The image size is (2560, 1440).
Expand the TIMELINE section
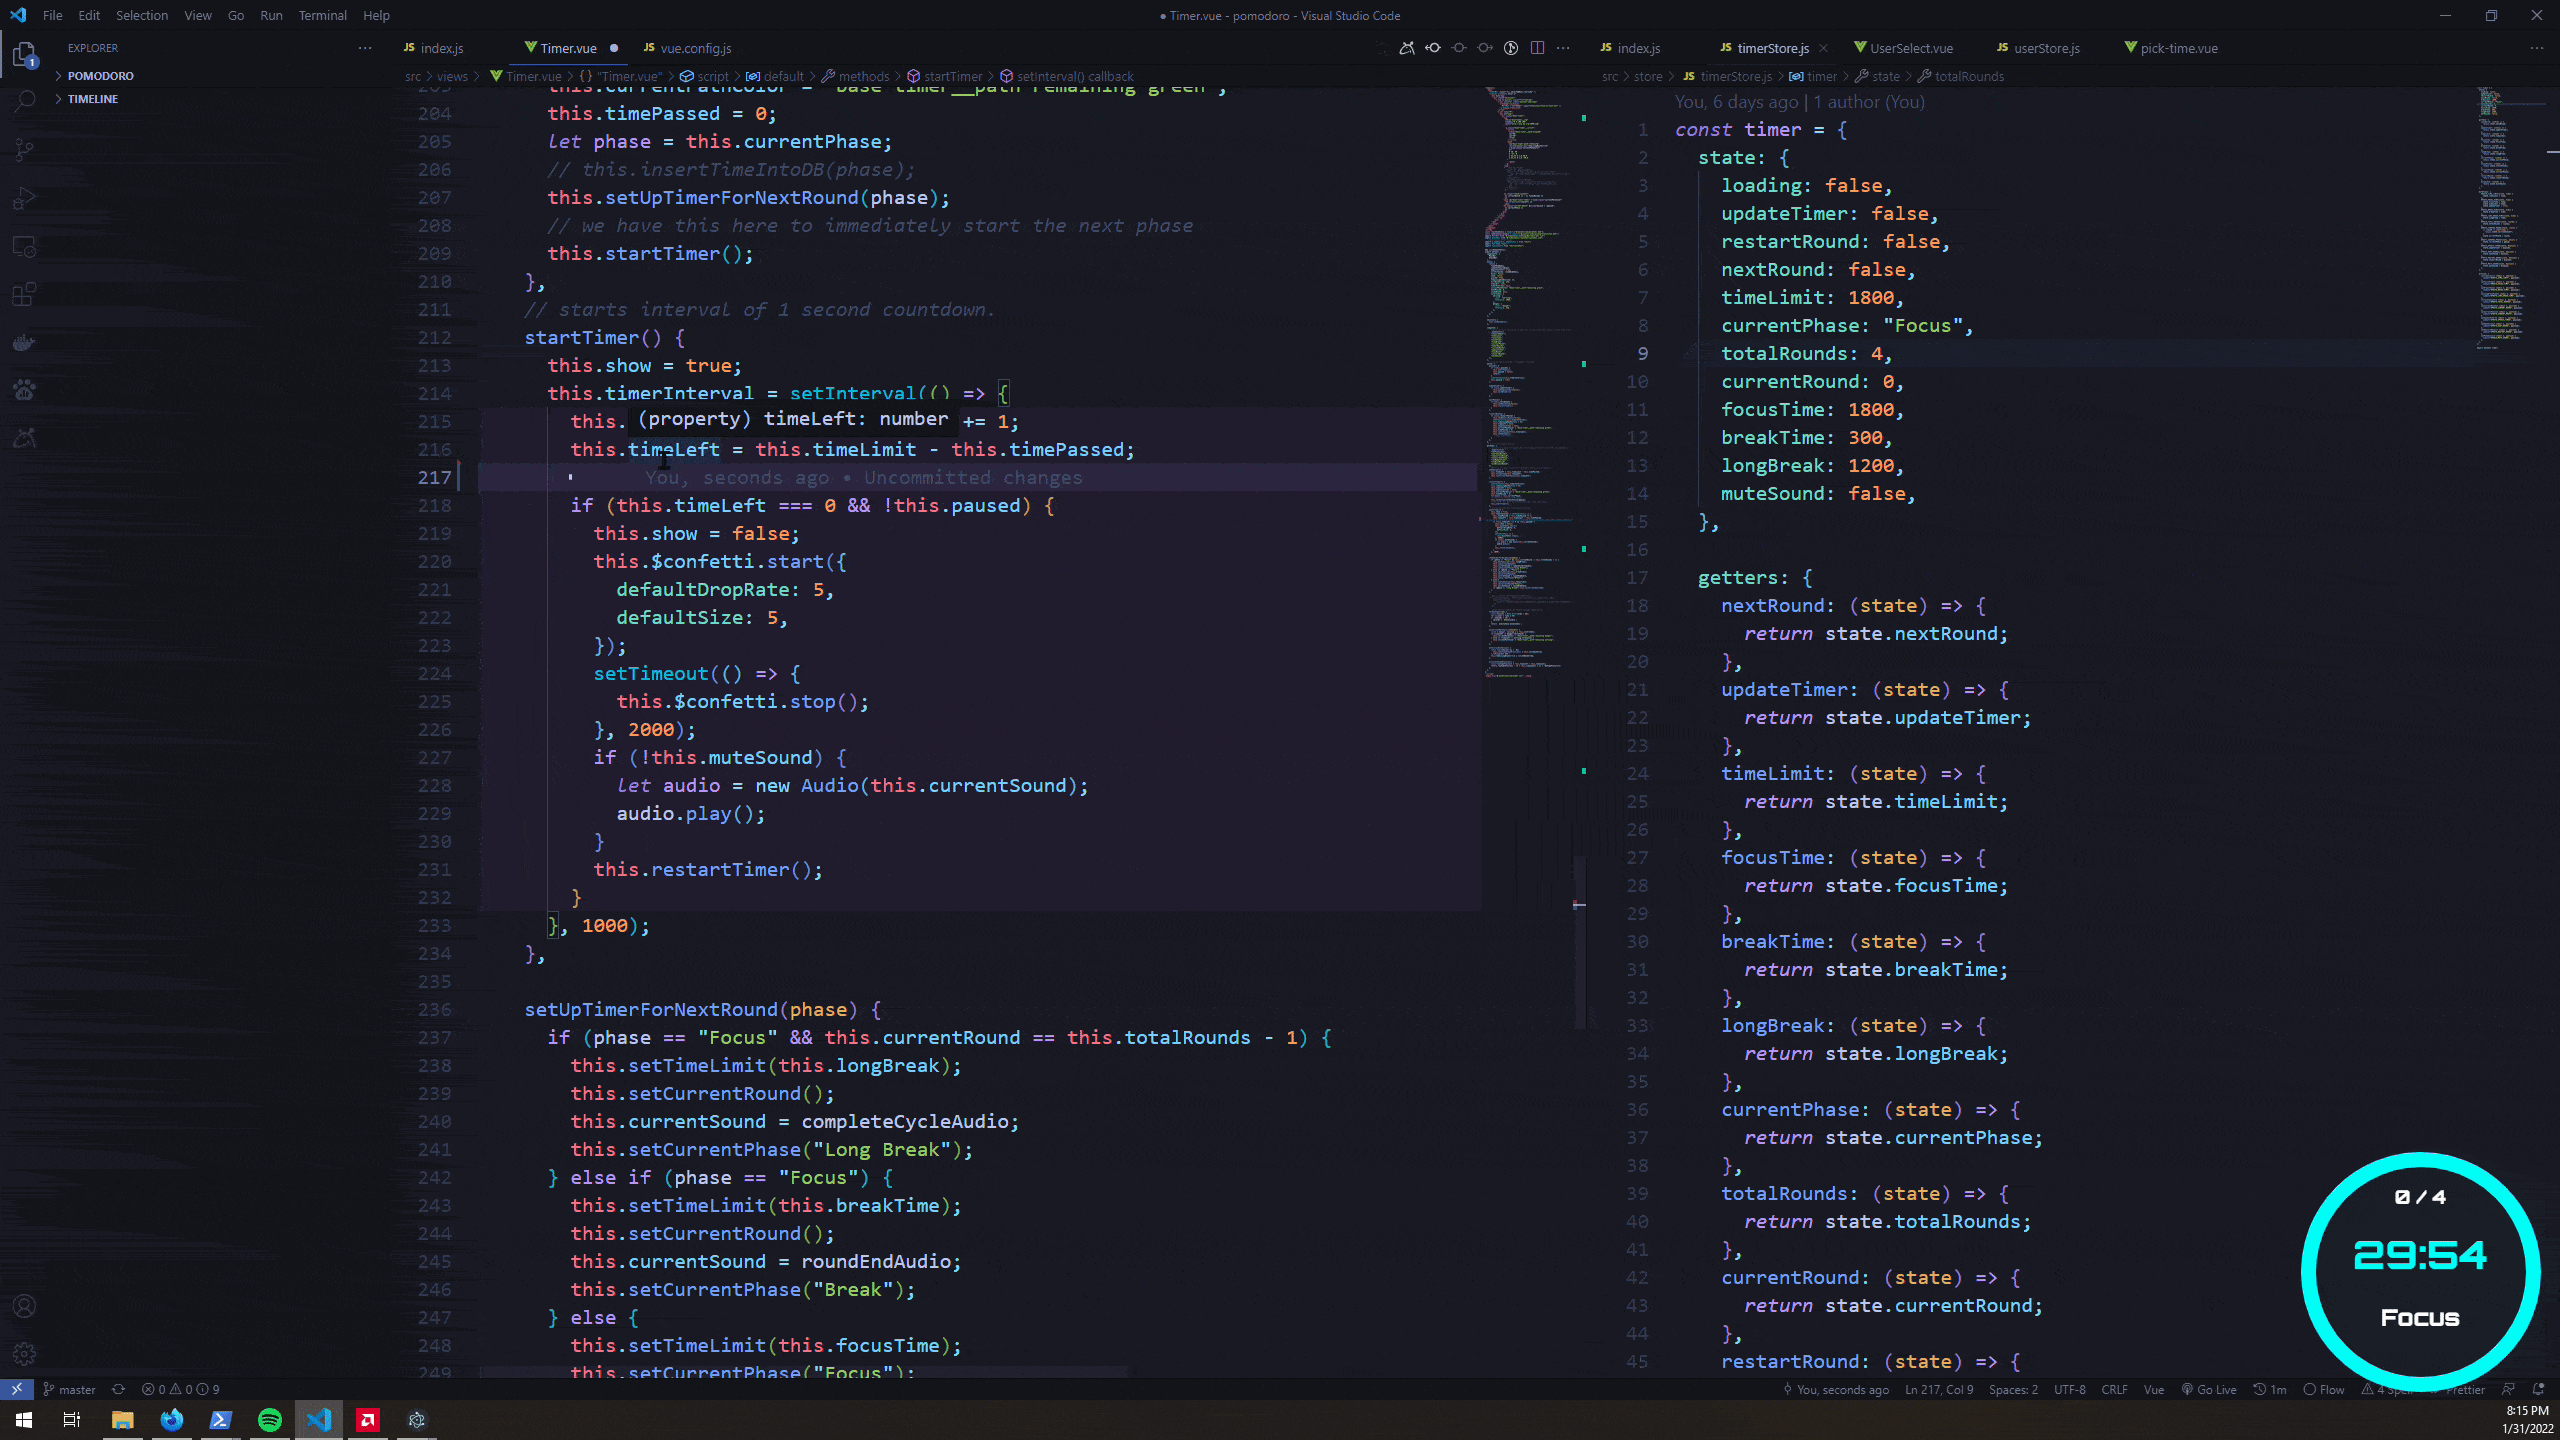[x=92, y=99]
